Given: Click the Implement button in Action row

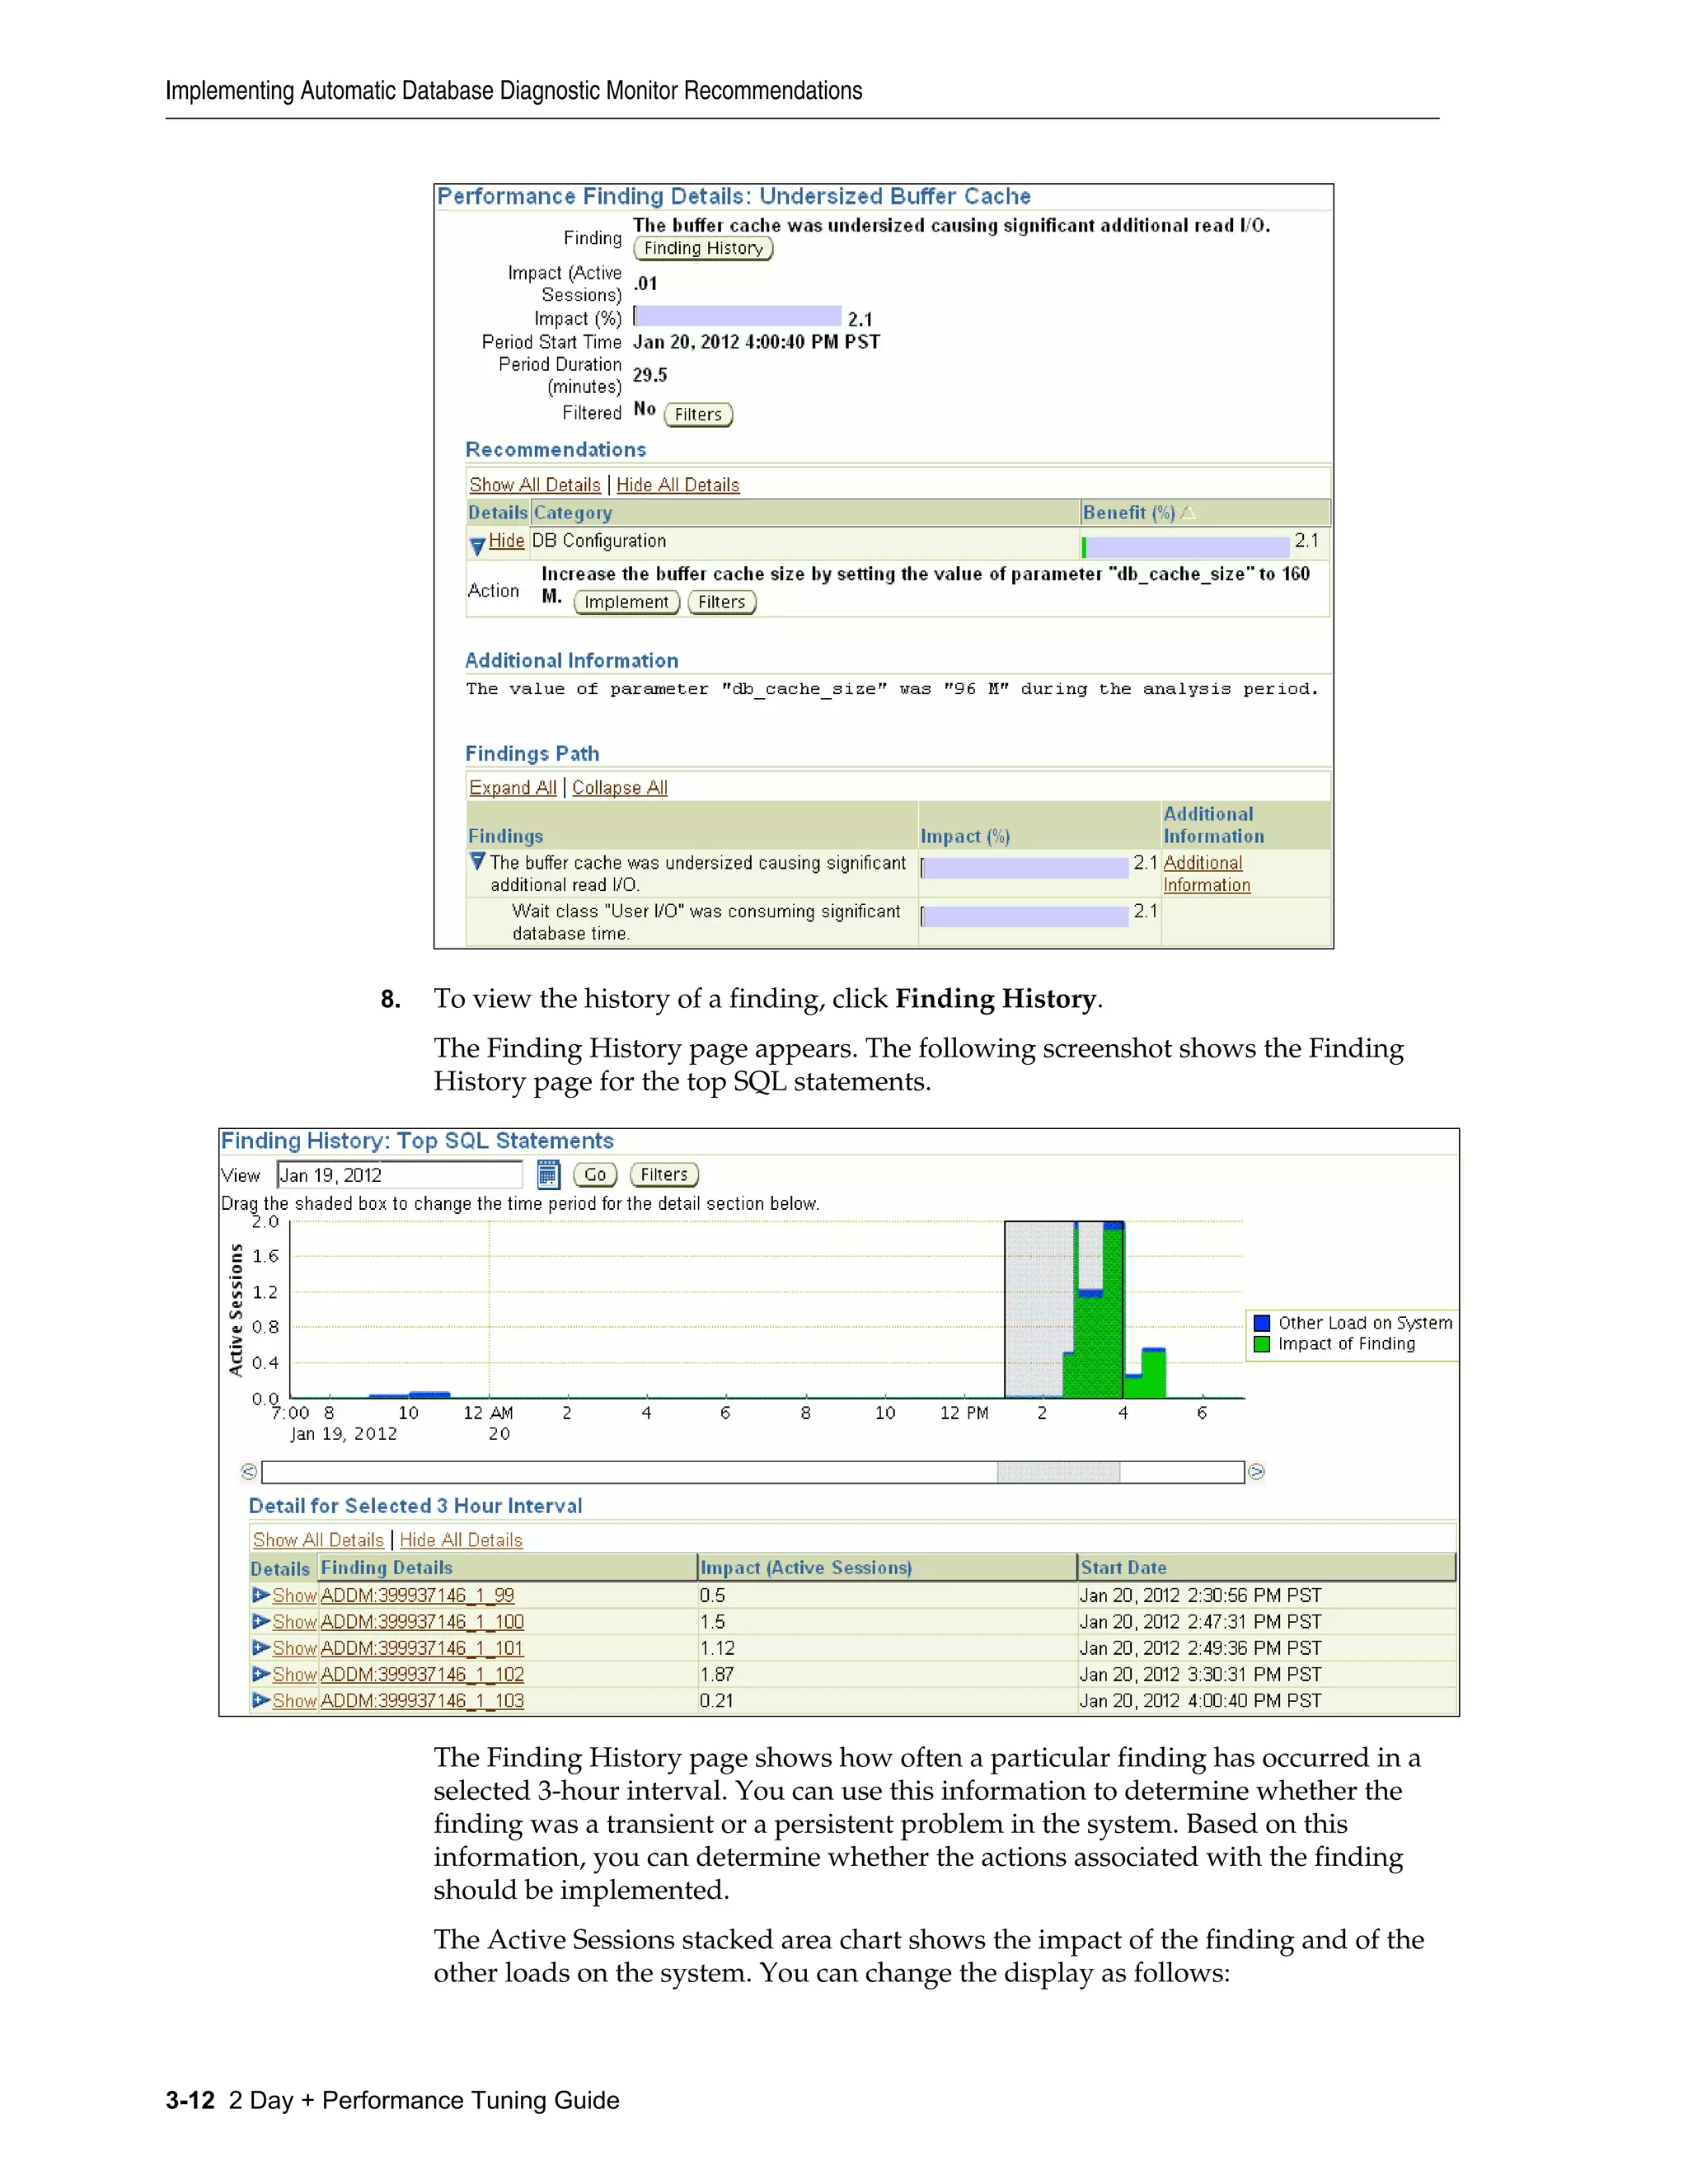Looking at the screenshot, I should pyautogui.click(x=626, y=602).
